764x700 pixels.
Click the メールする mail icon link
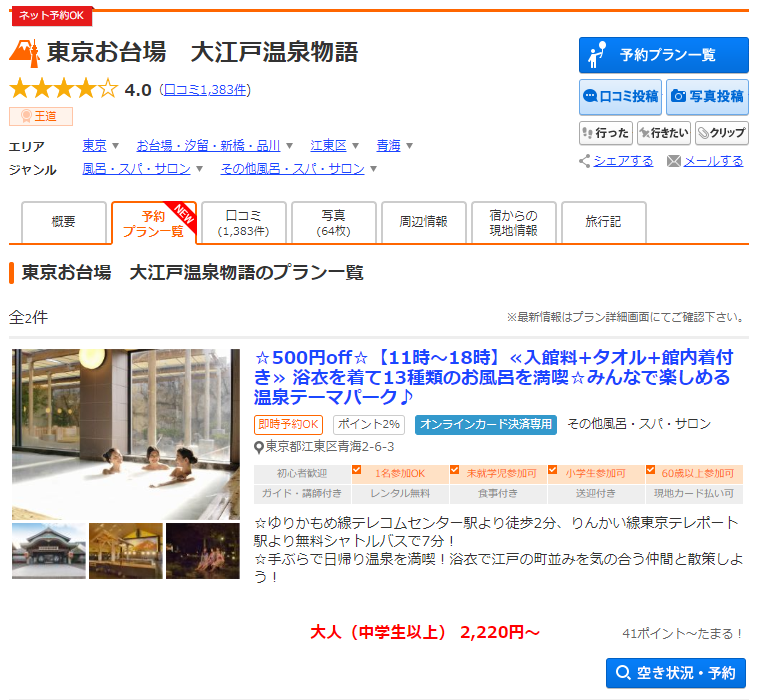705,161
